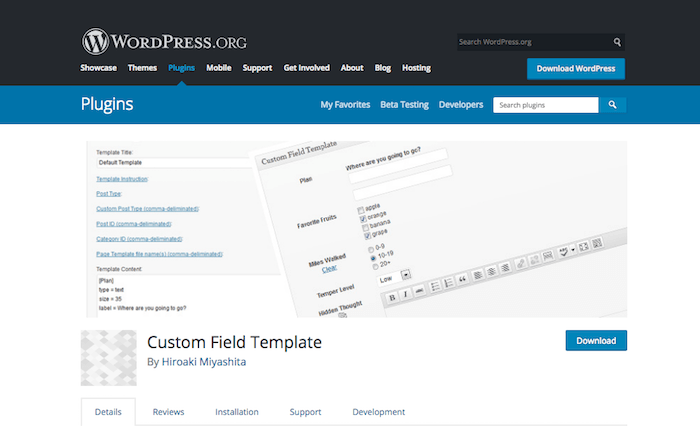Download the Custom Field Template plugin
This screenshot has width=700, height=439.
tap(596, 341)
